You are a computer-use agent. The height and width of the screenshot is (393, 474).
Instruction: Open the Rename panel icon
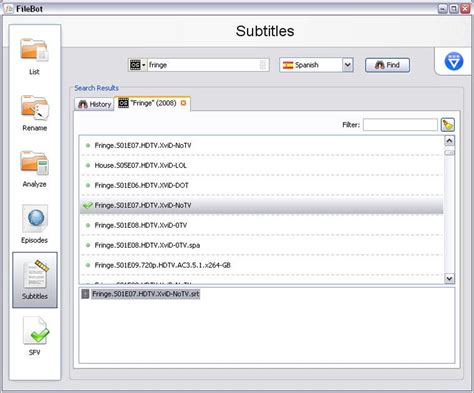point(35,112)
